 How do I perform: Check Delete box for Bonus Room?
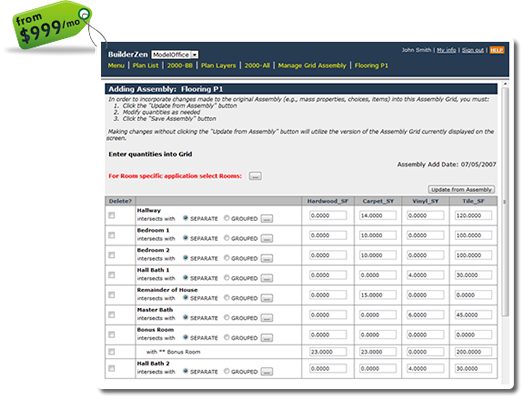[x=112, y=335]
